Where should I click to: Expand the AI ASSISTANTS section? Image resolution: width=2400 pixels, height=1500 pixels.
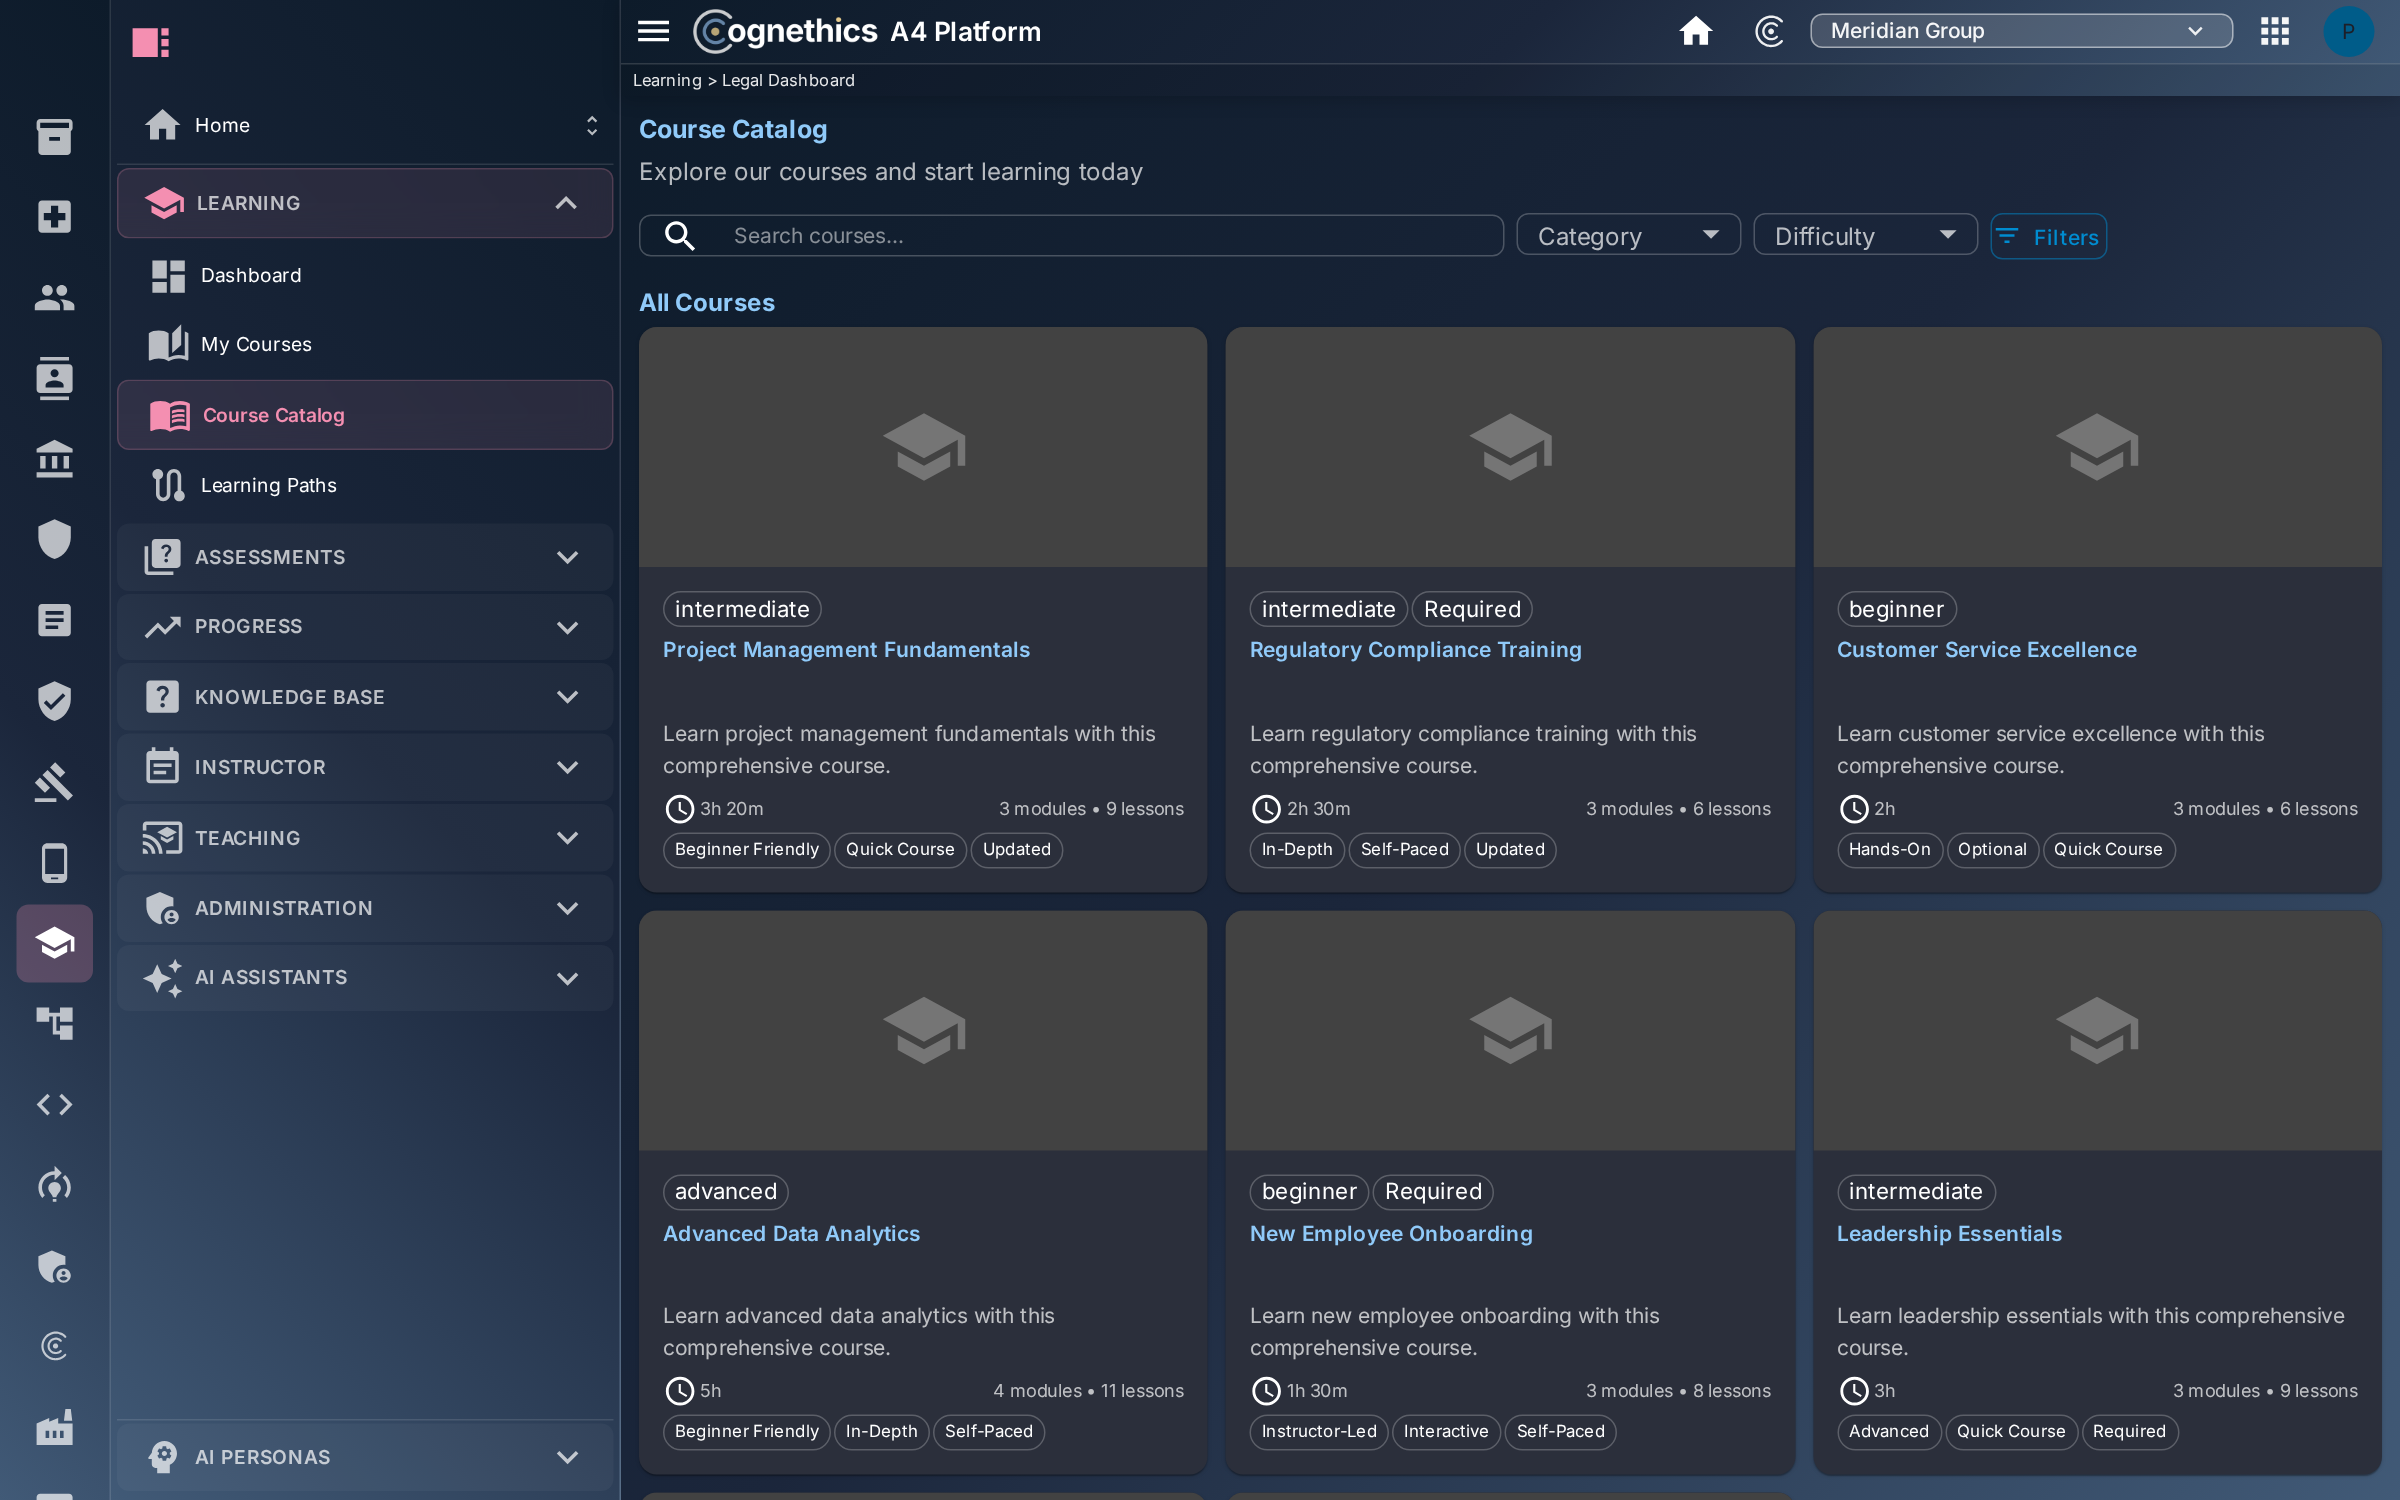365,978
